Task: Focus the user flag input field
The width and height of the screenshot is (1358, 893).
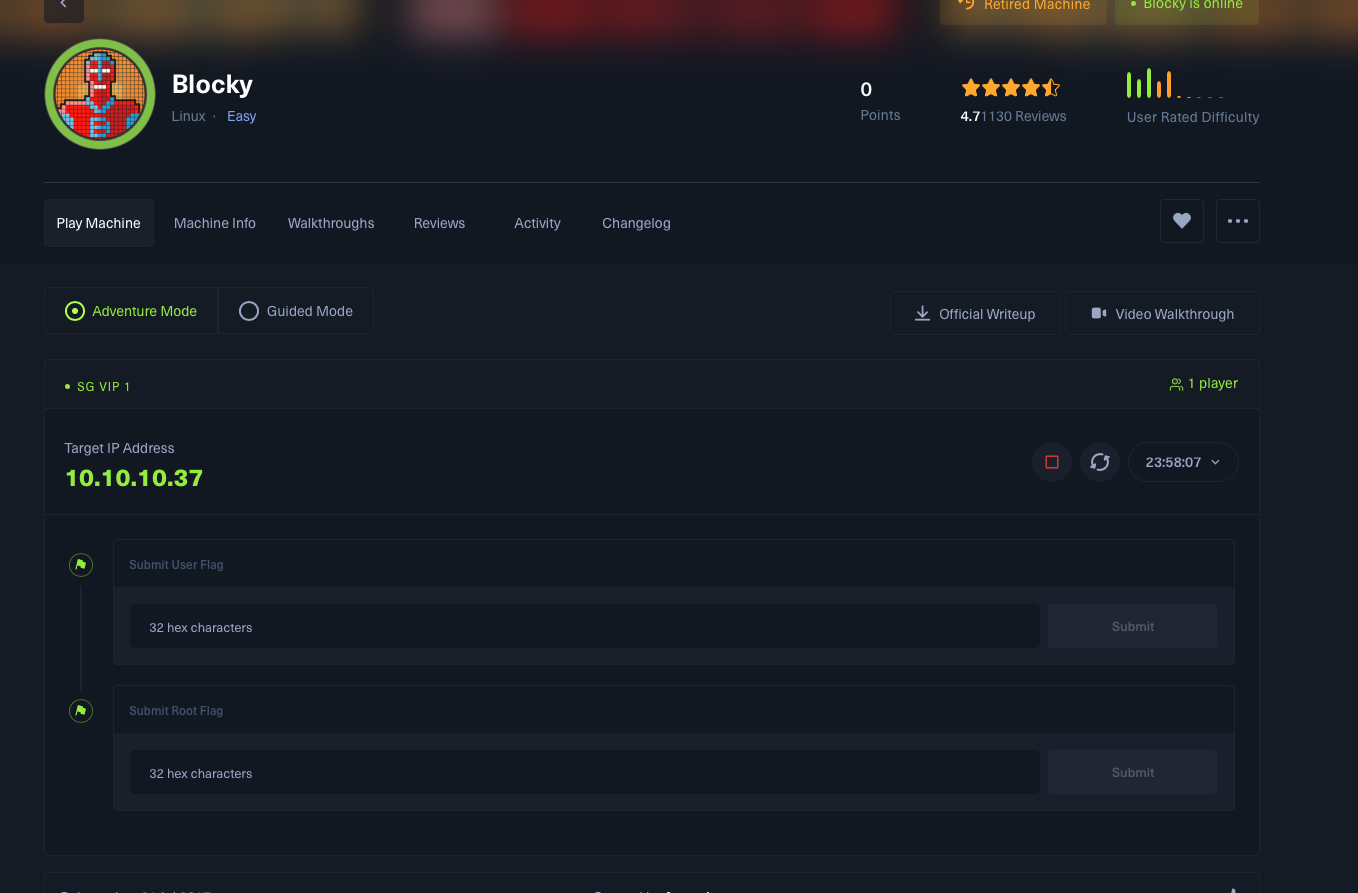Action: click(x=585, y=627)
